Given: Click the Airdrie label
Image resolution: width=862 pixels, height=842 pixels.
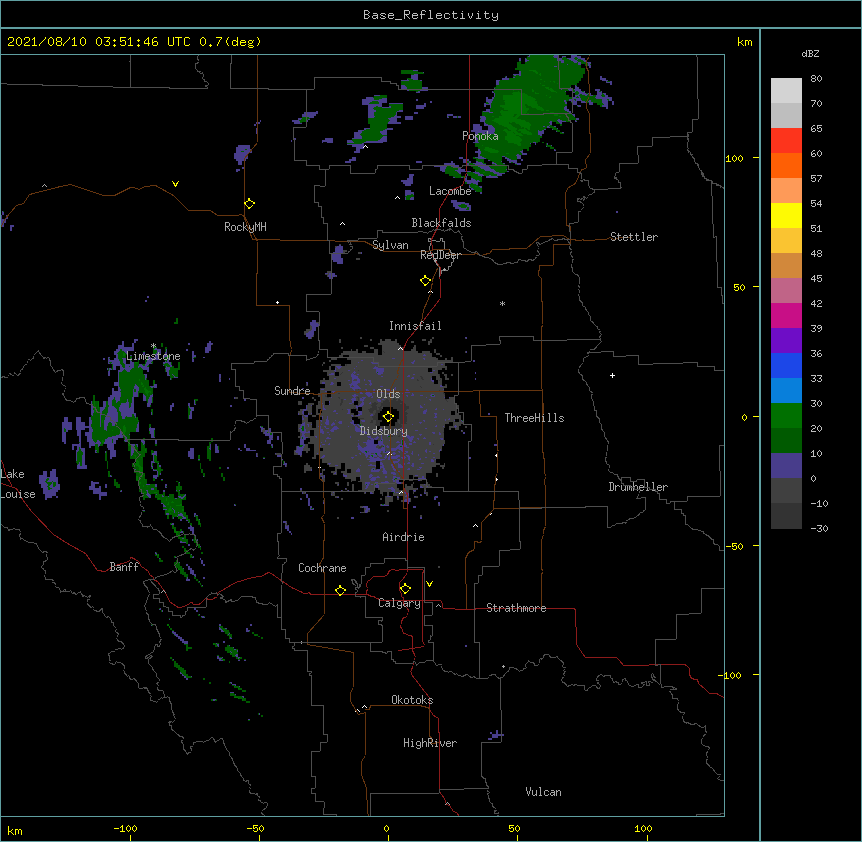Looking at the screenshot, I should point(403,537).
